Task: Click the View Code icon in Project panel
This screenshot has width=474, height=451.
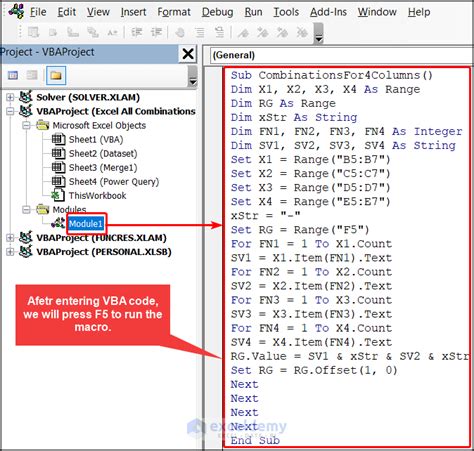Action: [13, 75]
